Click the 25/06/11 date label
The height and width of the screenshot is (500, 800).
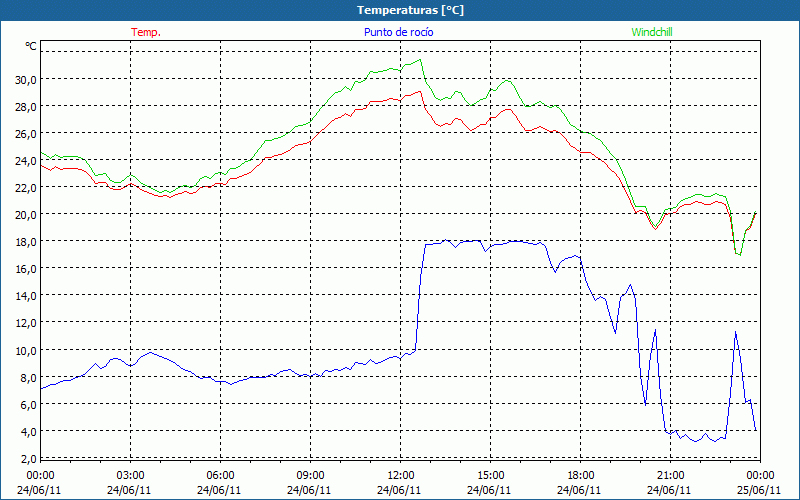pyautogui.click(x=760, y=490)
